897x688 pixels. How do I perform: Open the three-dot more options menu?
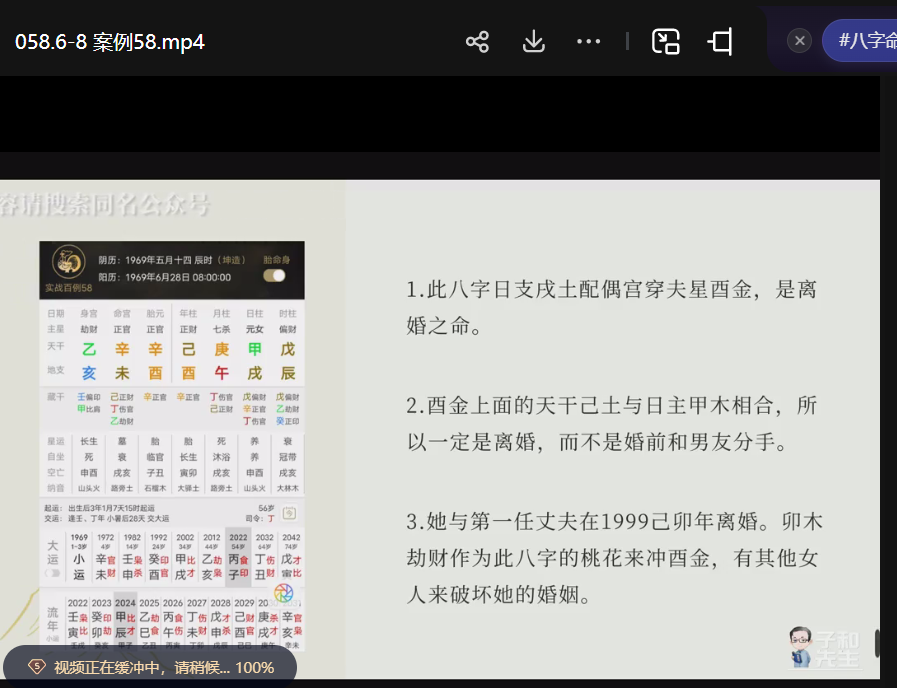coord(588,41)
